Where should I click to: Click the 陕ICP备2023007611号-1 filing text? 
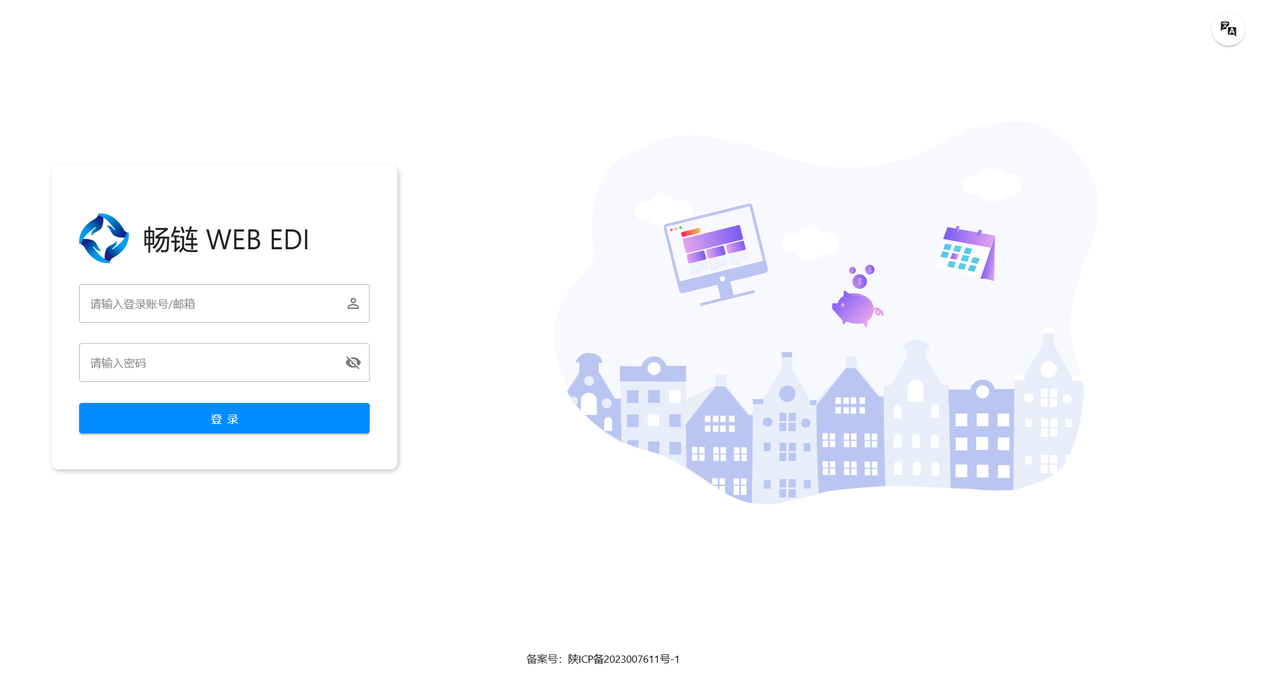click(x=624, y=659)
